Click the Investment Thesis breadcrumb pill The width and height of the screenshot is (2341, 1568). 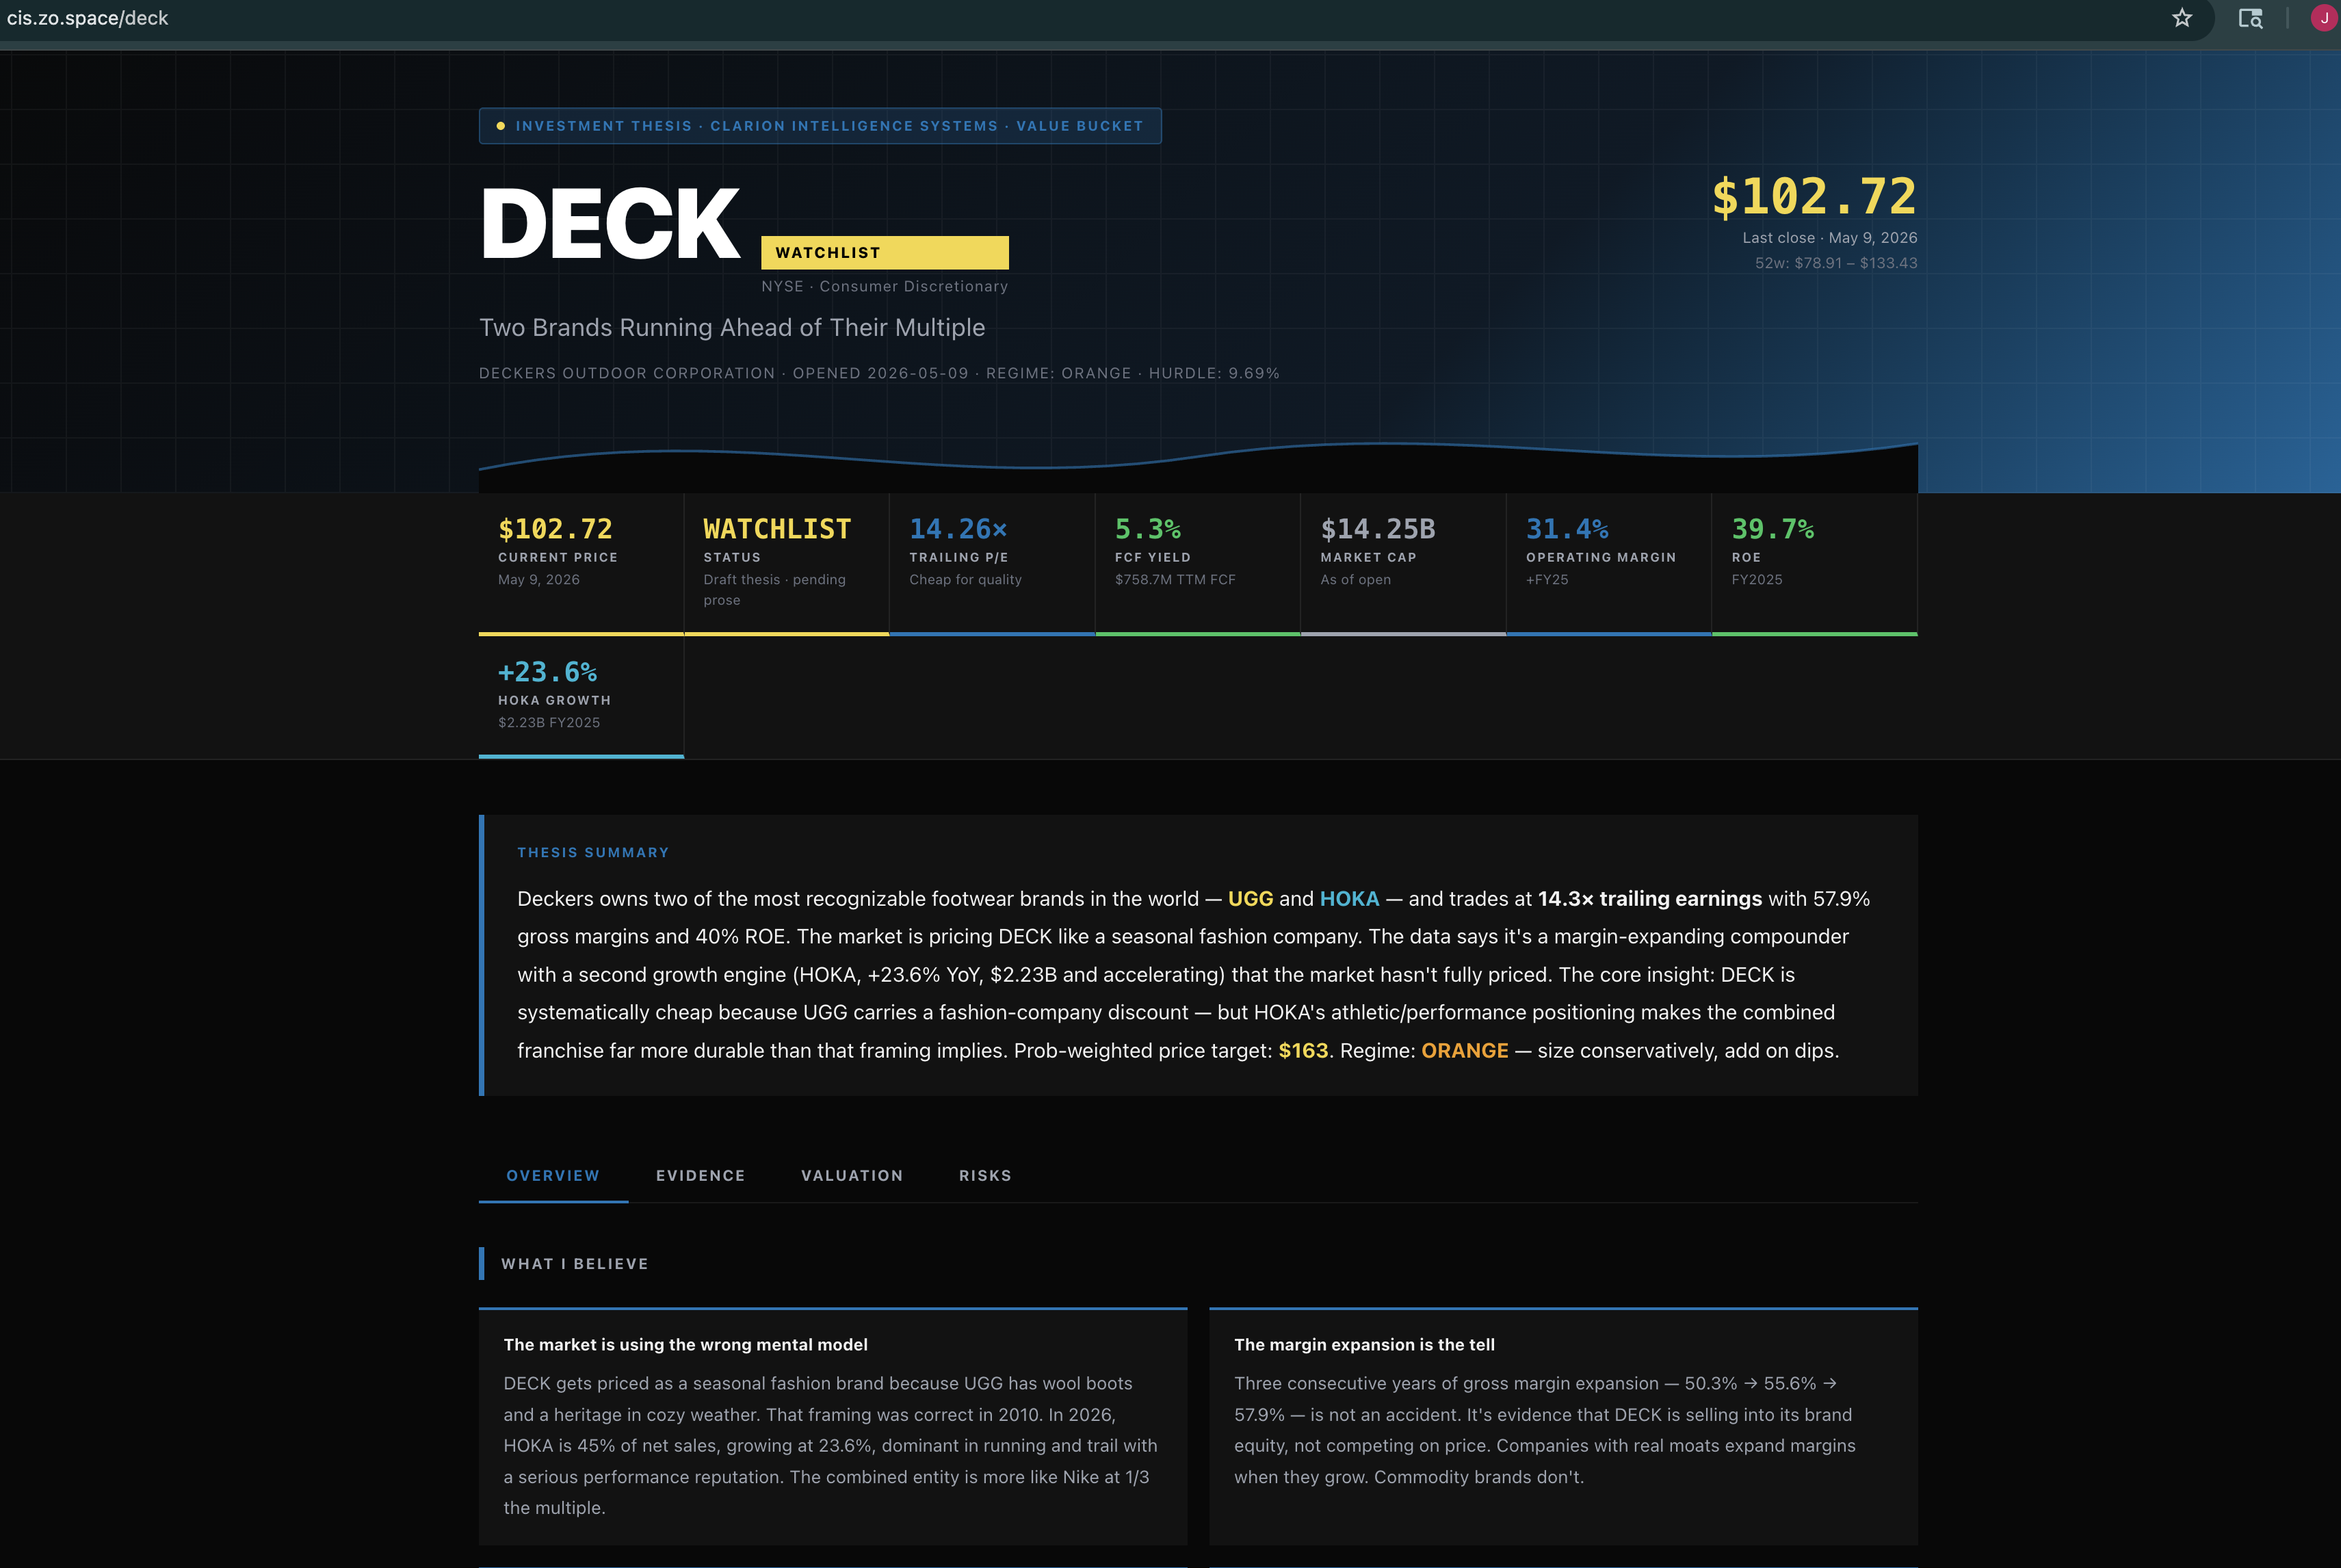[820, 126]
